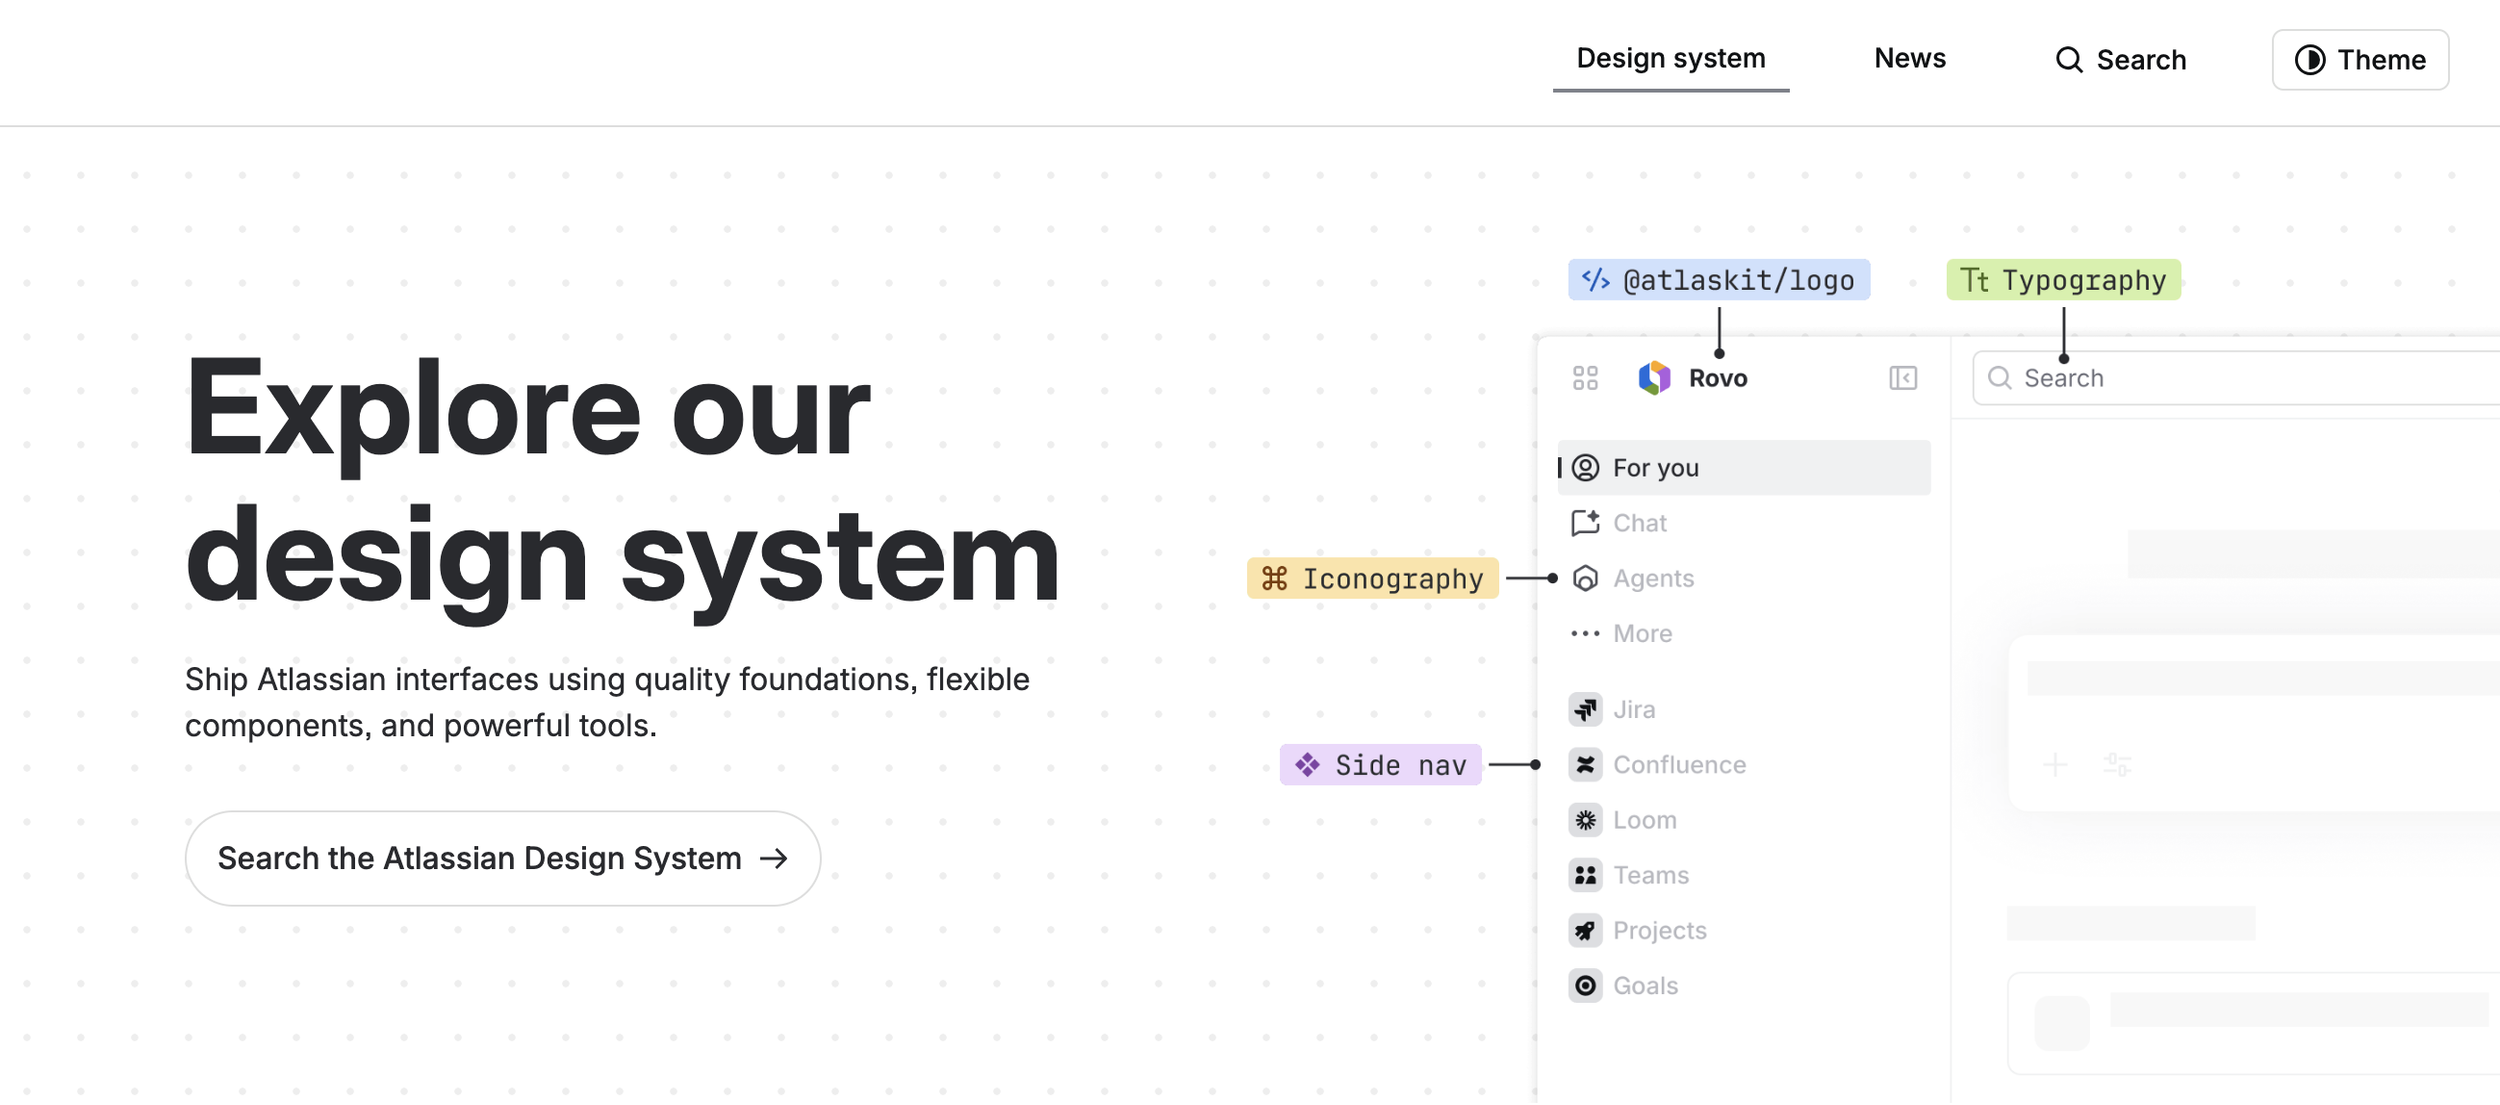Viewport: 2500px width, 1105px height.
Task: Click the For you person icon
Action: pyautogui.click(x=1585, y=468)
